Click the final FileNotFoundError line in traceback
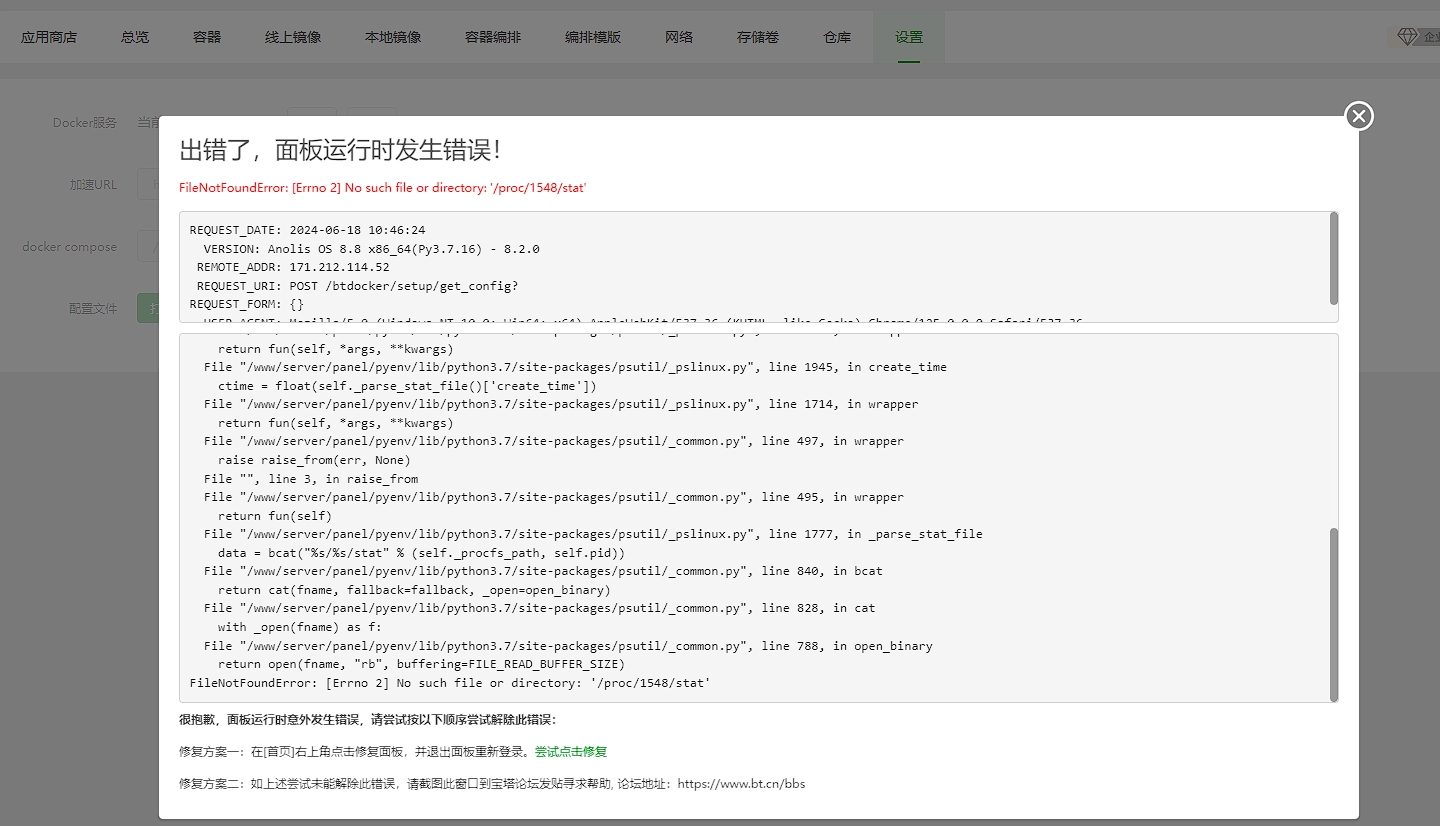 (450, 683)
